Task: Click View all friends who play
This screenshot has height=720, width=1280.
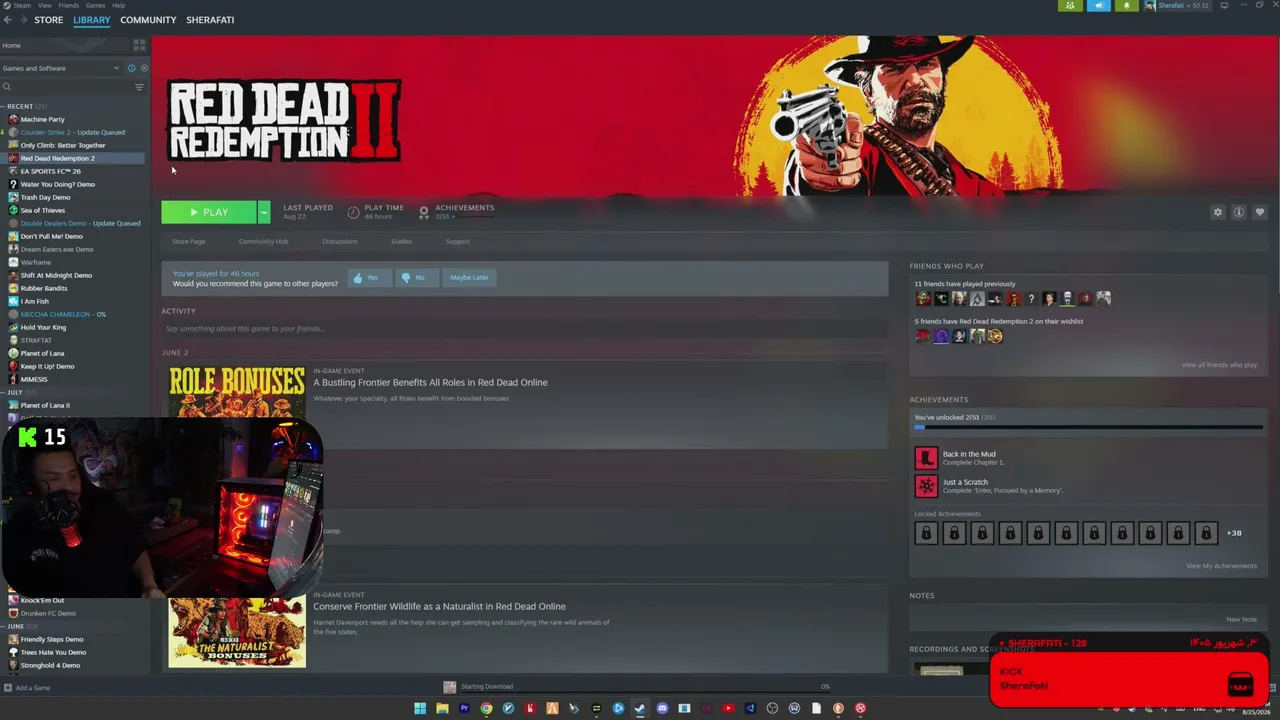Action: tap(1219, 365)
